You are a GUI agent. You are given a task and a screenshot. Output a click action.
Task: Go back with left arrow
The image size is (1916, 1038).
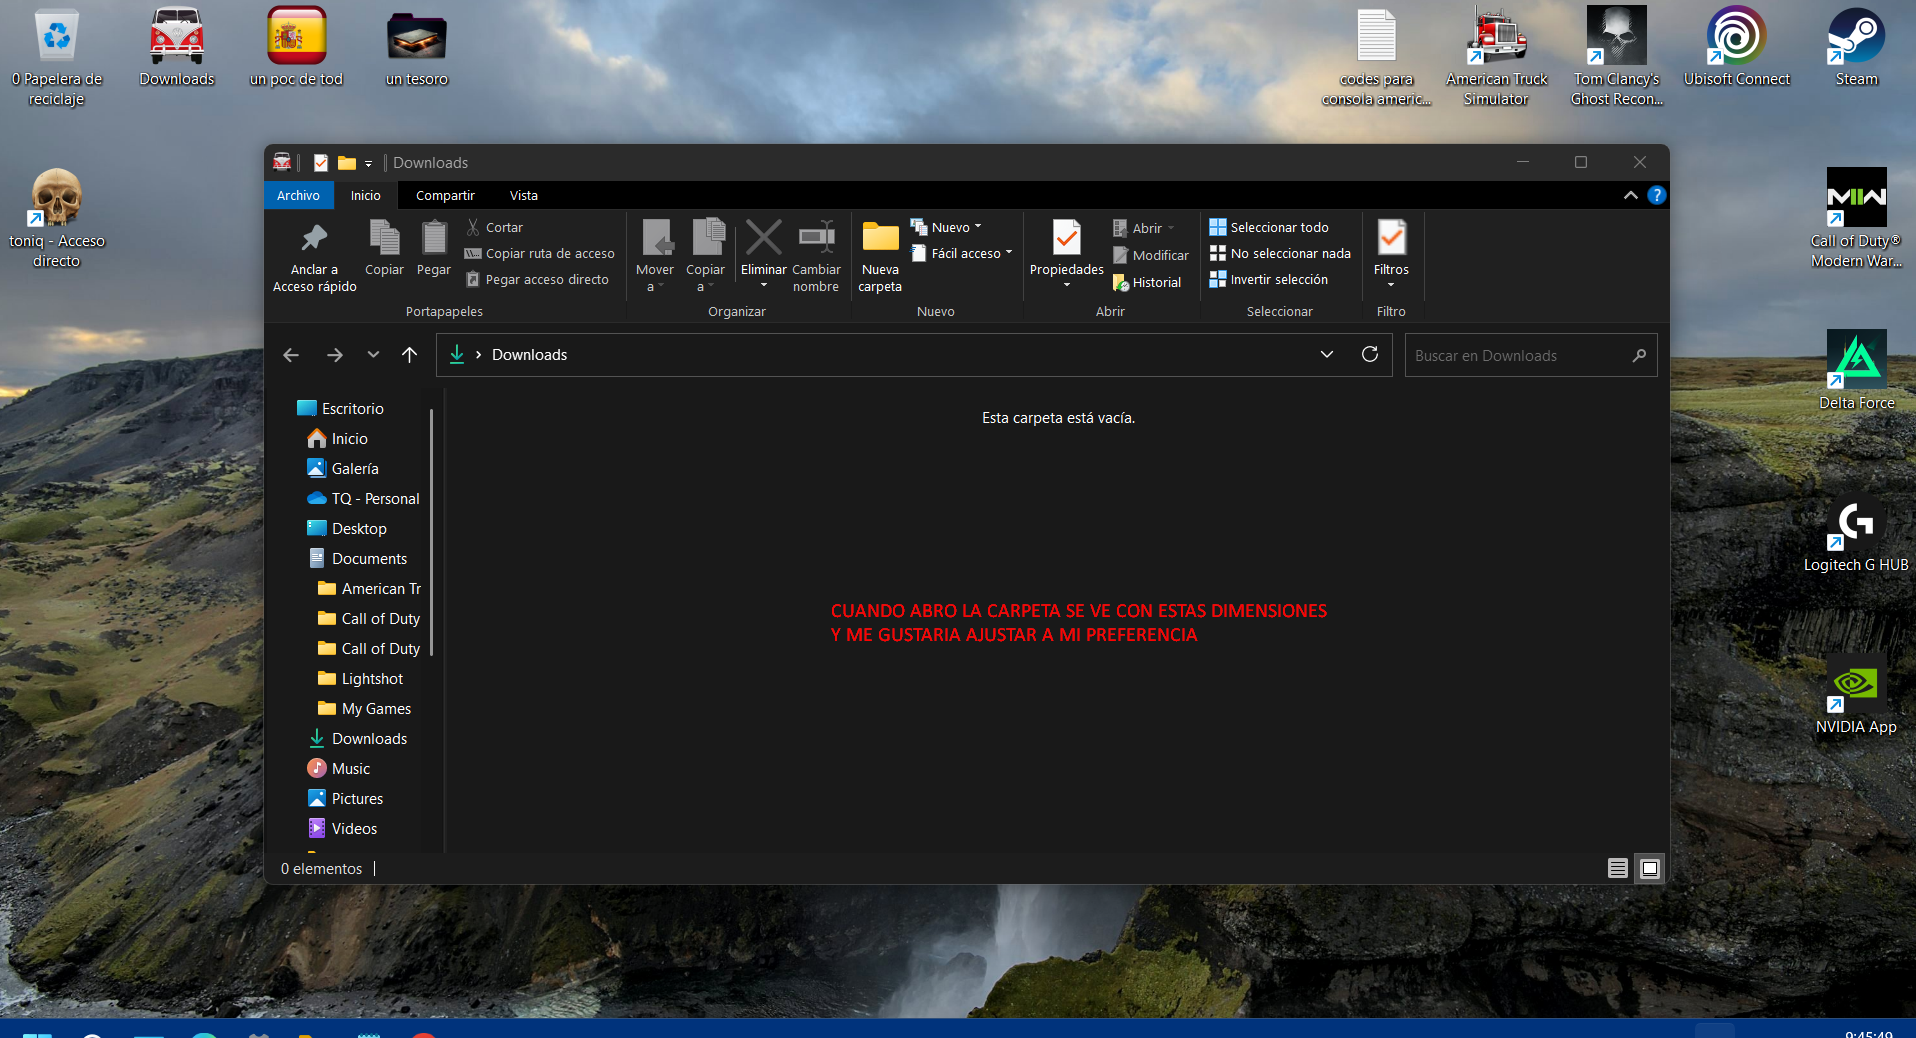tap(291, 355)
